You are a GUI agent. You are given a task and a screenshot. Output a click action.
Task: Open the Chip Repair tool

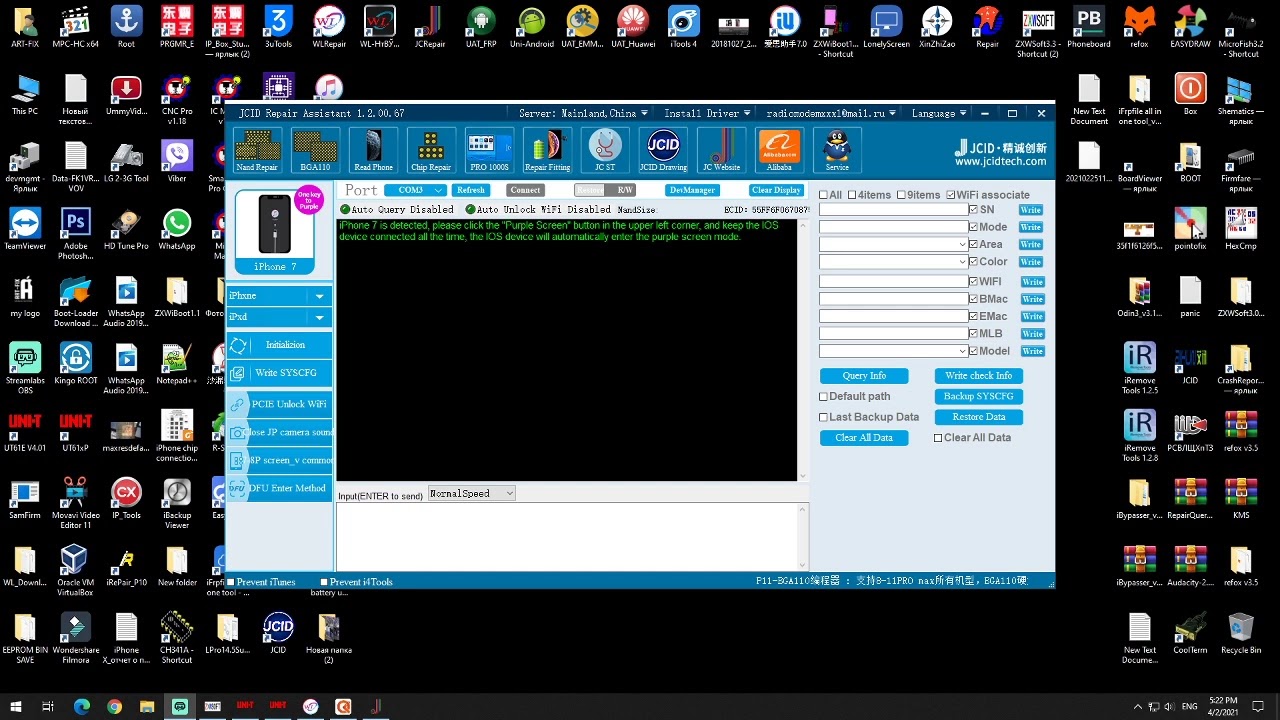[x=431, y=150]
